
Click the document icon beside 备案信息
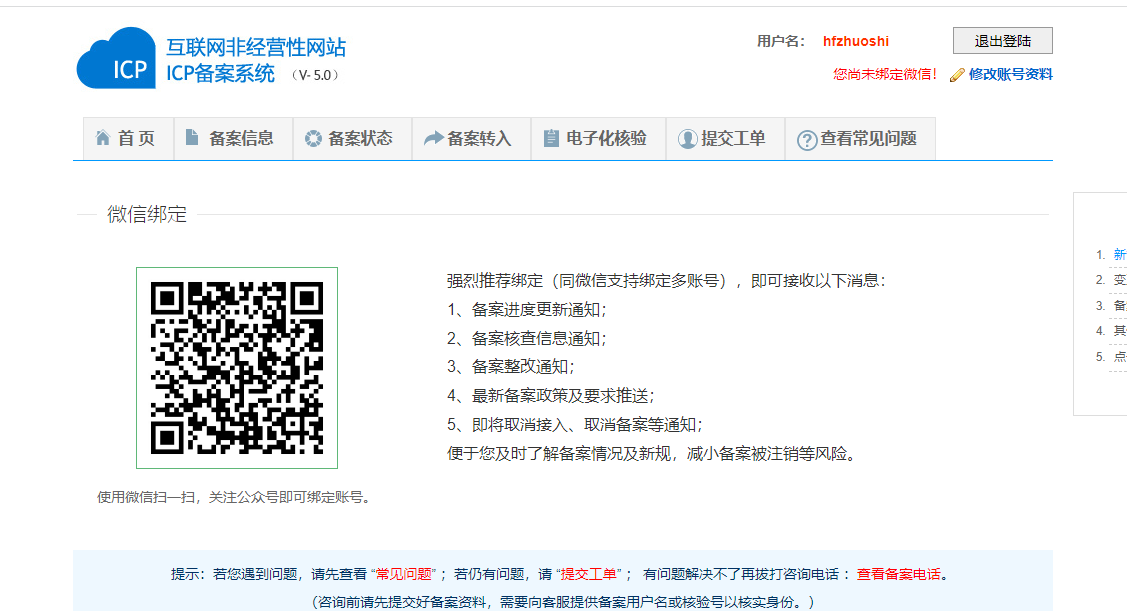click(x=192, y=137)
